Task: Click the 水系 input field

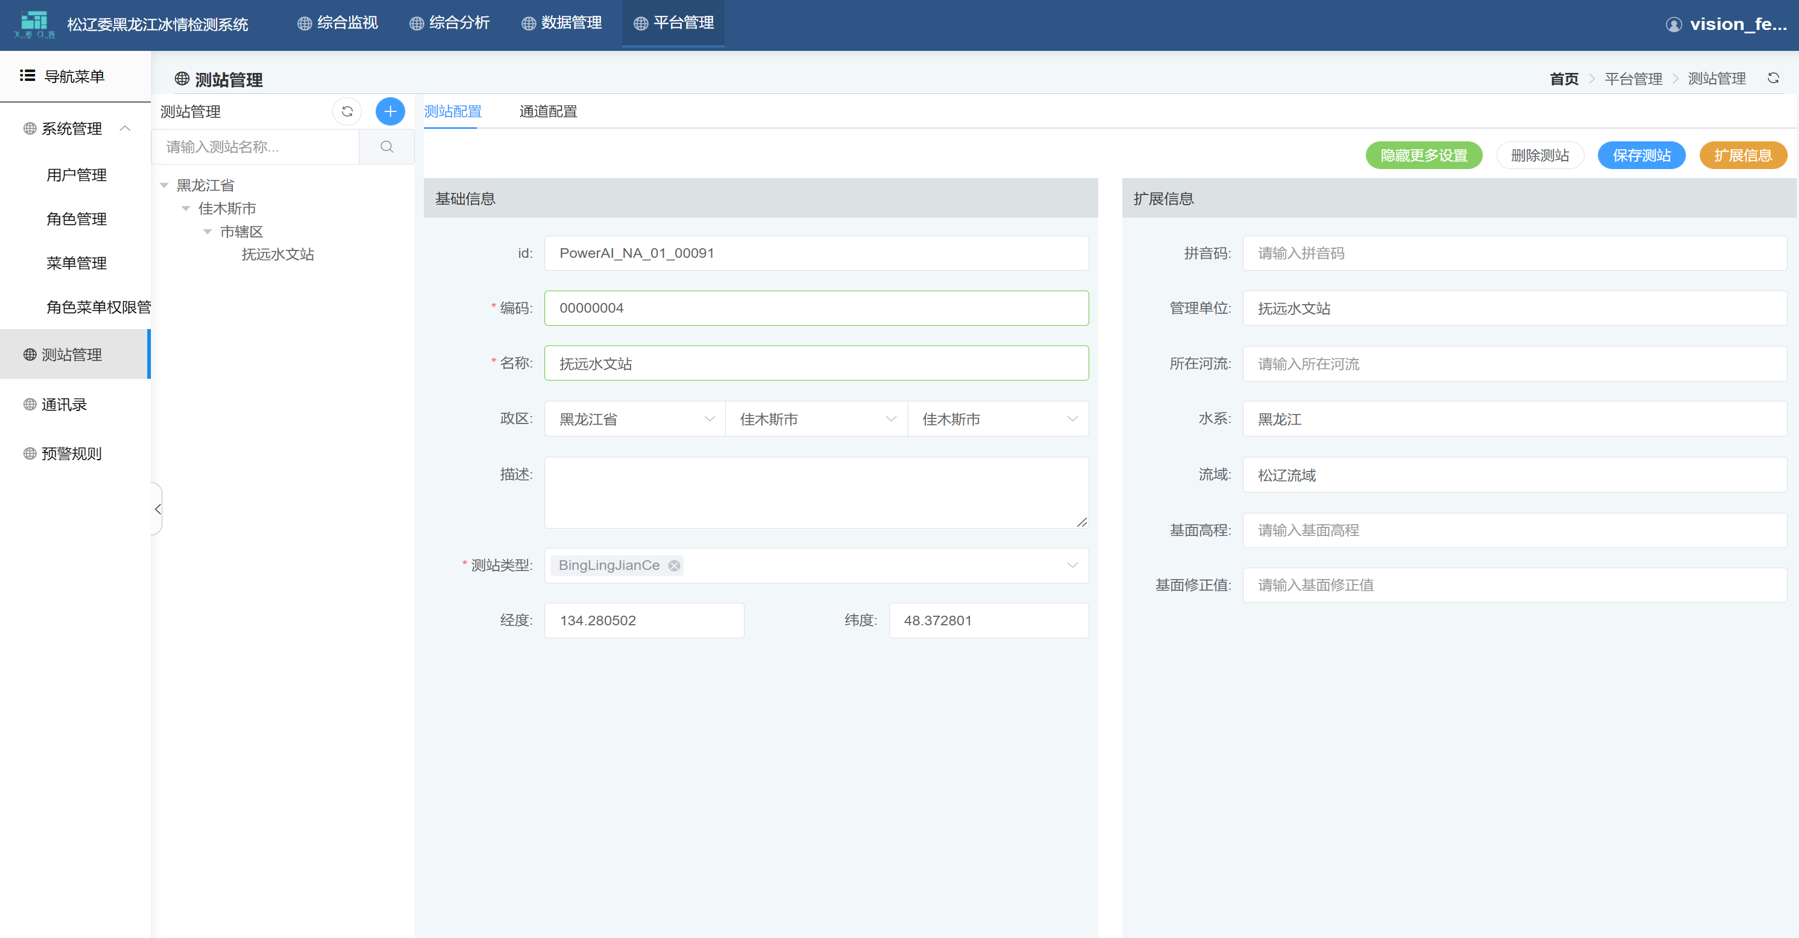Action: pyautogui.click(x=1514, y=419)
